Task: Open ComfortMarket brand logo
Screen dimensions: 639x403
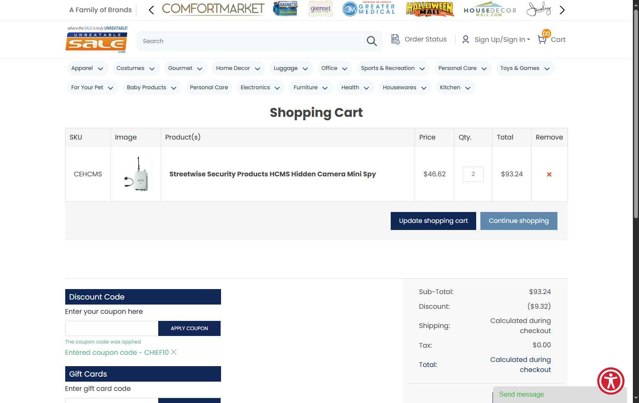Action: [213, 9]
